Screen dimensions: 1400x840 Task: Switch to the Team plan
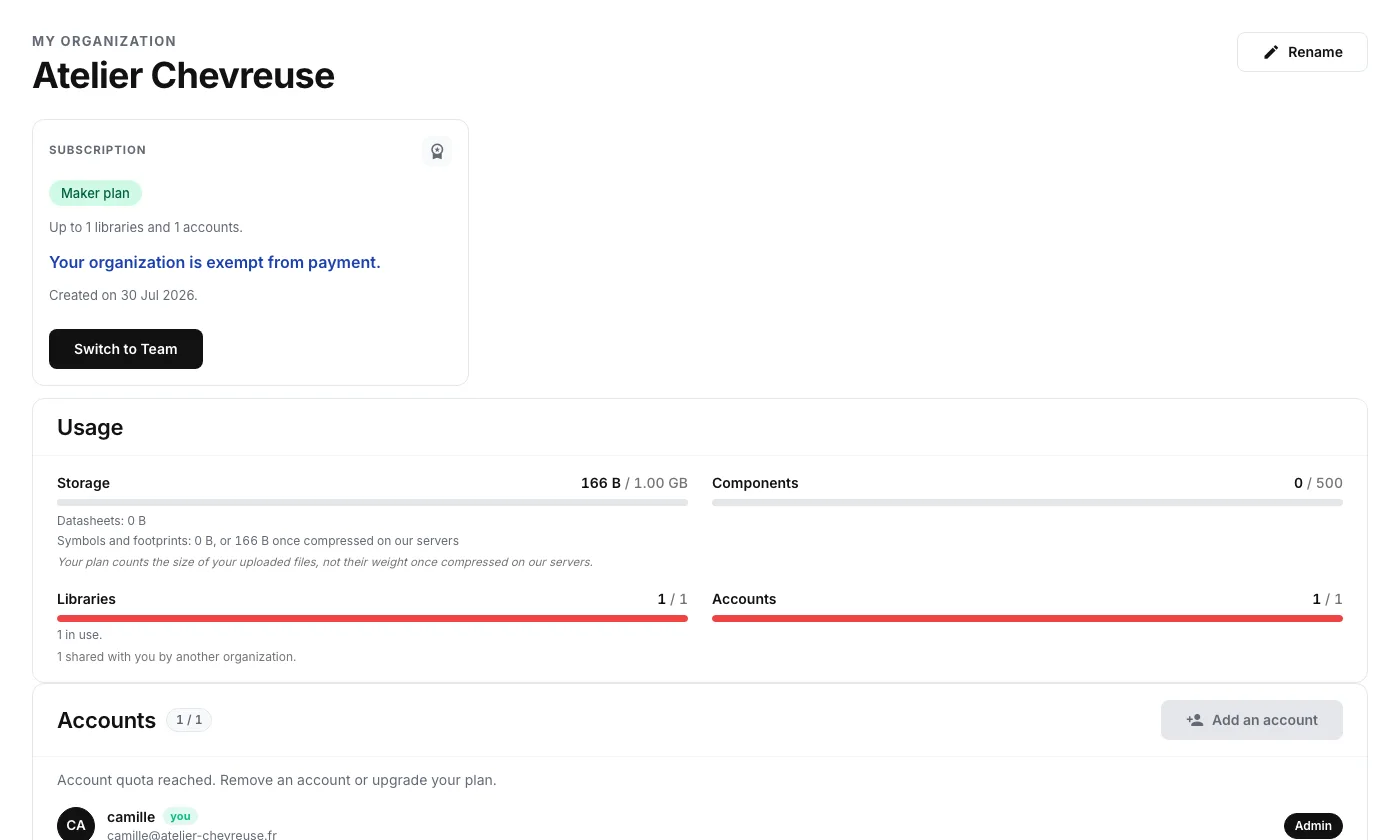coord(126,349)
